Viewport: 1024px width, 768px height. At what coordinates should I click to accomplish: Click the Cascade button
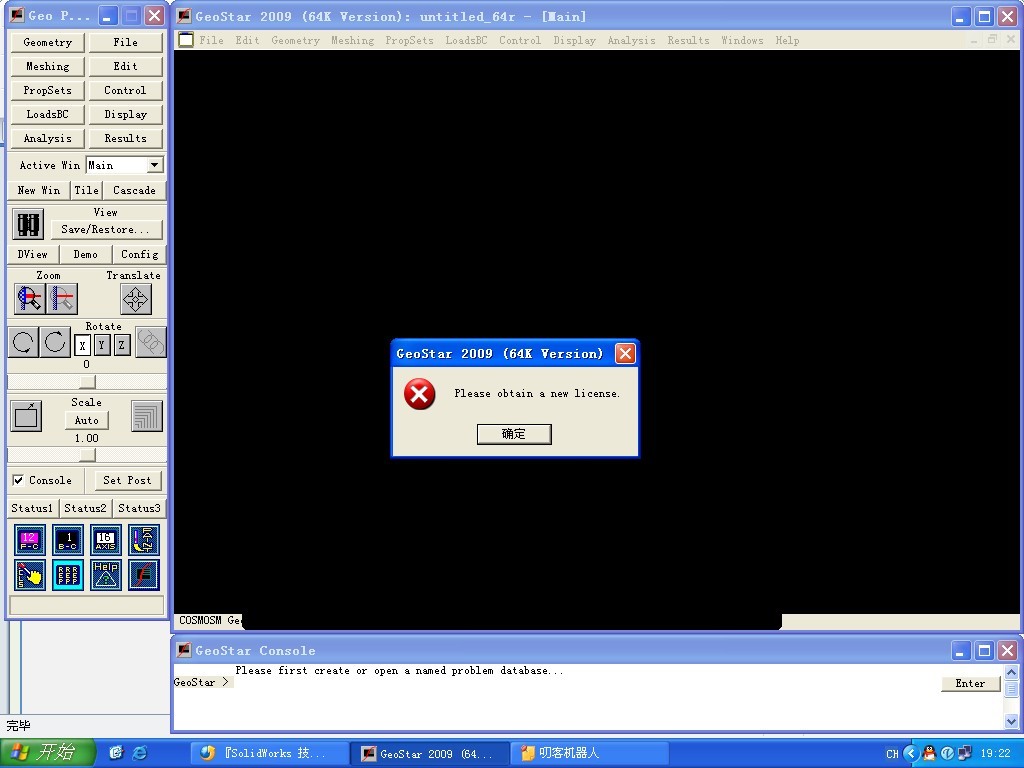(x=134, y=190)
